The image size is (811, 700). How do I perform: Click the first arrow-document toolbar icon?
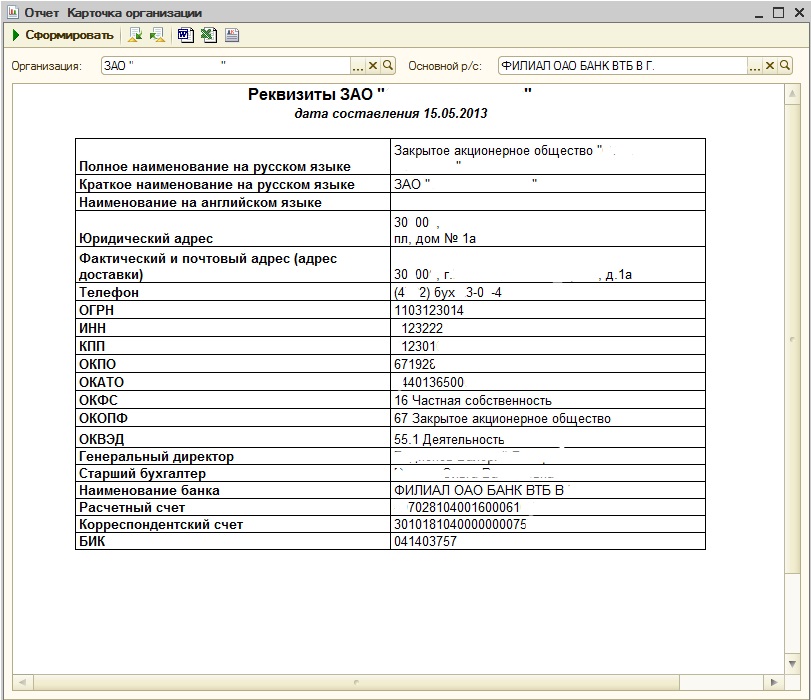pyautogui.click(x=136, y=35)
